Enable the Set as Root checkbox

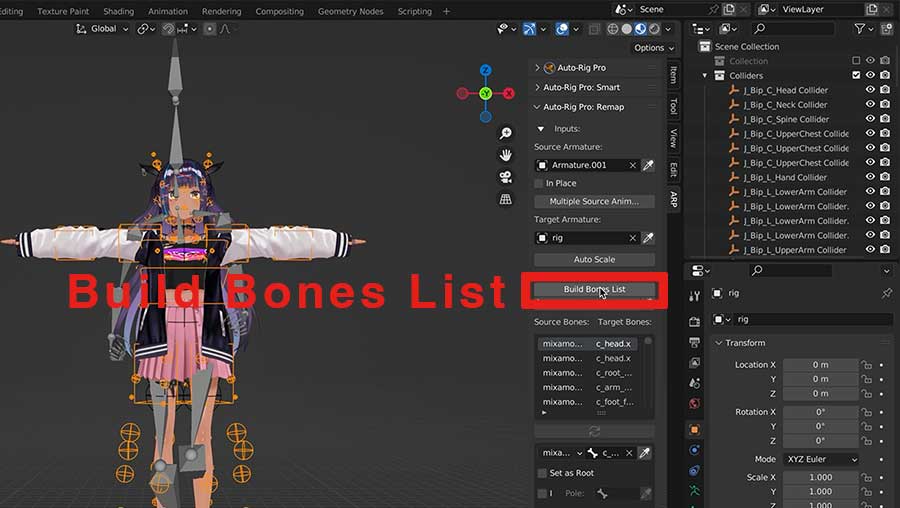(x=542, y=473)
